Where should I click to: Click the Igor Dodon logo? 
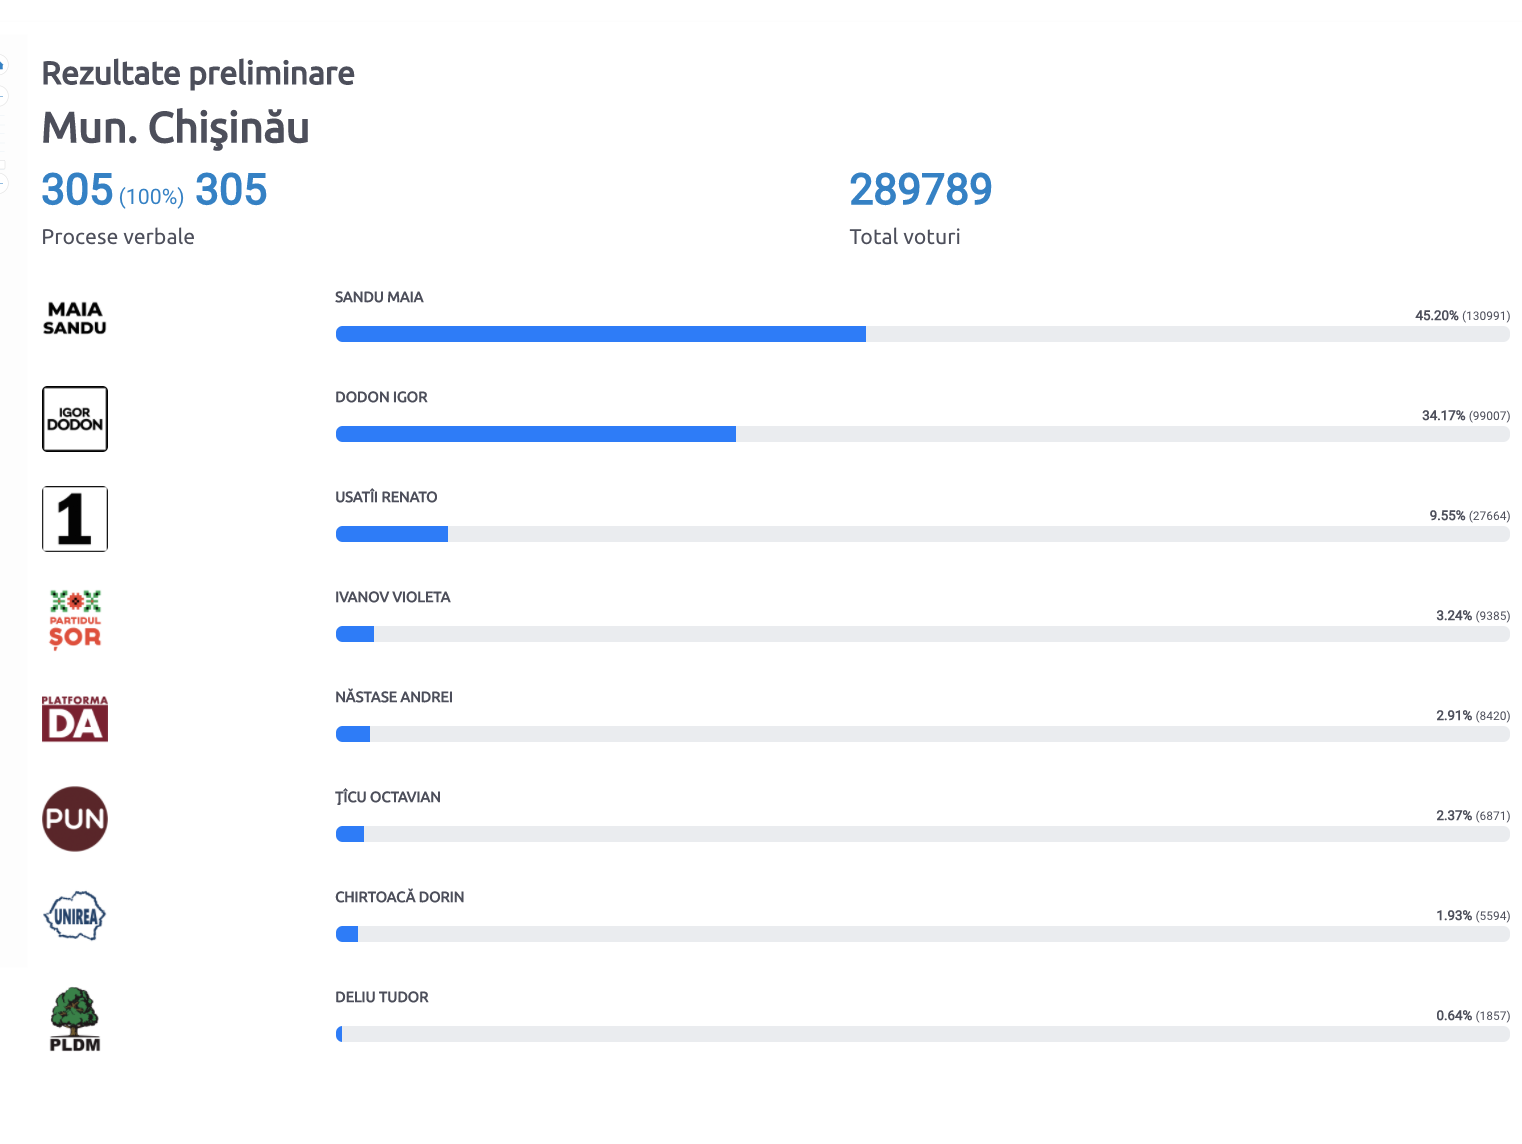click(x=75, y=419)
